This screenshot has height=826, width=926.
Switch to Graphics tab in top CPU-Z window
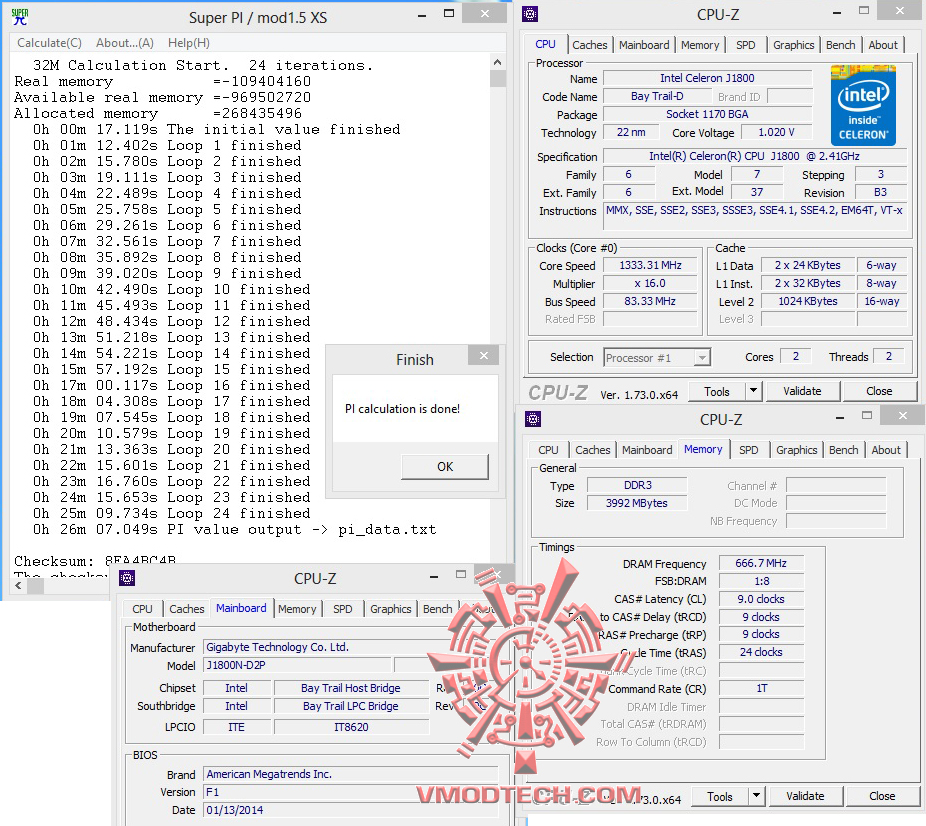[793, 45]
